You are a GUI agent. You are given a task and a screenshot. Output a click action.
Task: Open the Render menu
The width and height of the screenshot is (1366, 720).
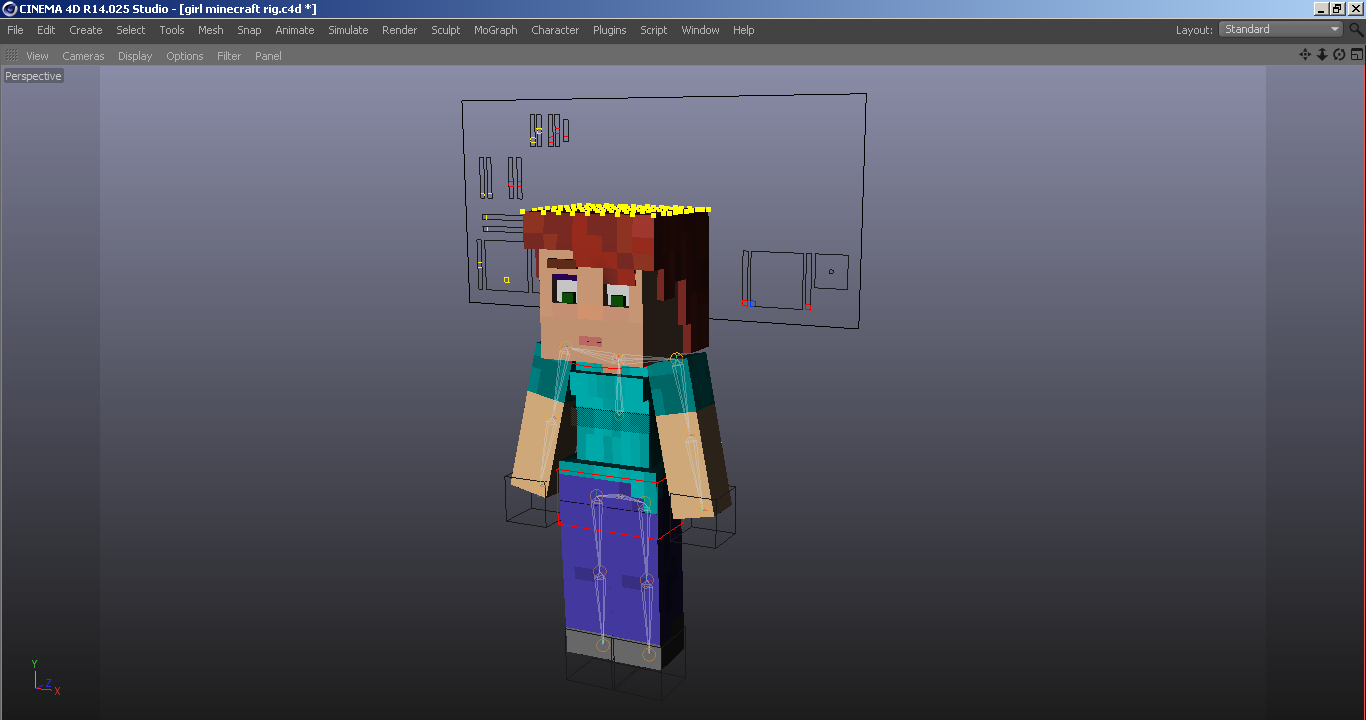[x=399, y=30]
